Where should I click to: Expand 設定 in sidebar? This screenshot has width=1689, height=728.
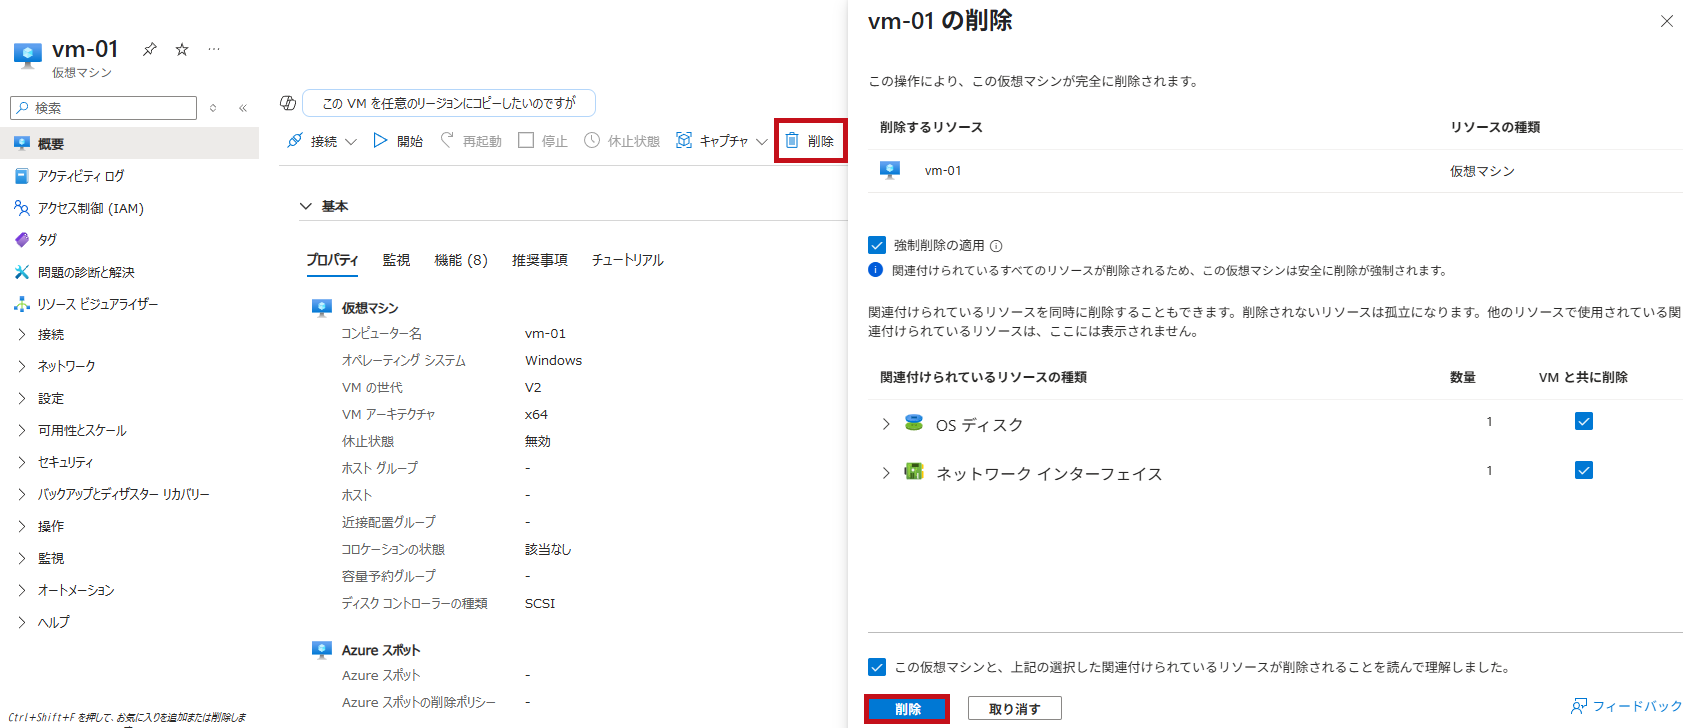point(22,398)
